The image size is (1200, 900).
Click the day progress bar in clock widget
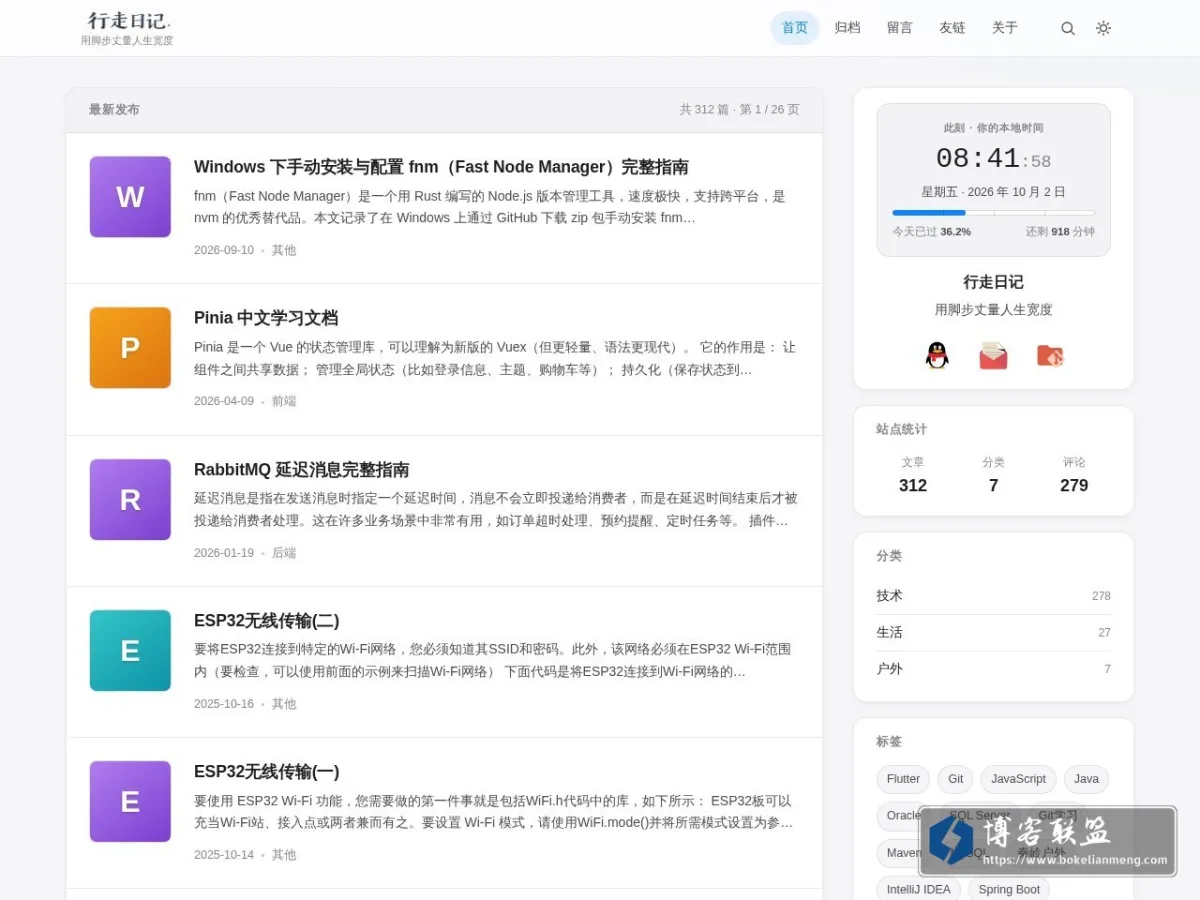click(x=993, y=212)
